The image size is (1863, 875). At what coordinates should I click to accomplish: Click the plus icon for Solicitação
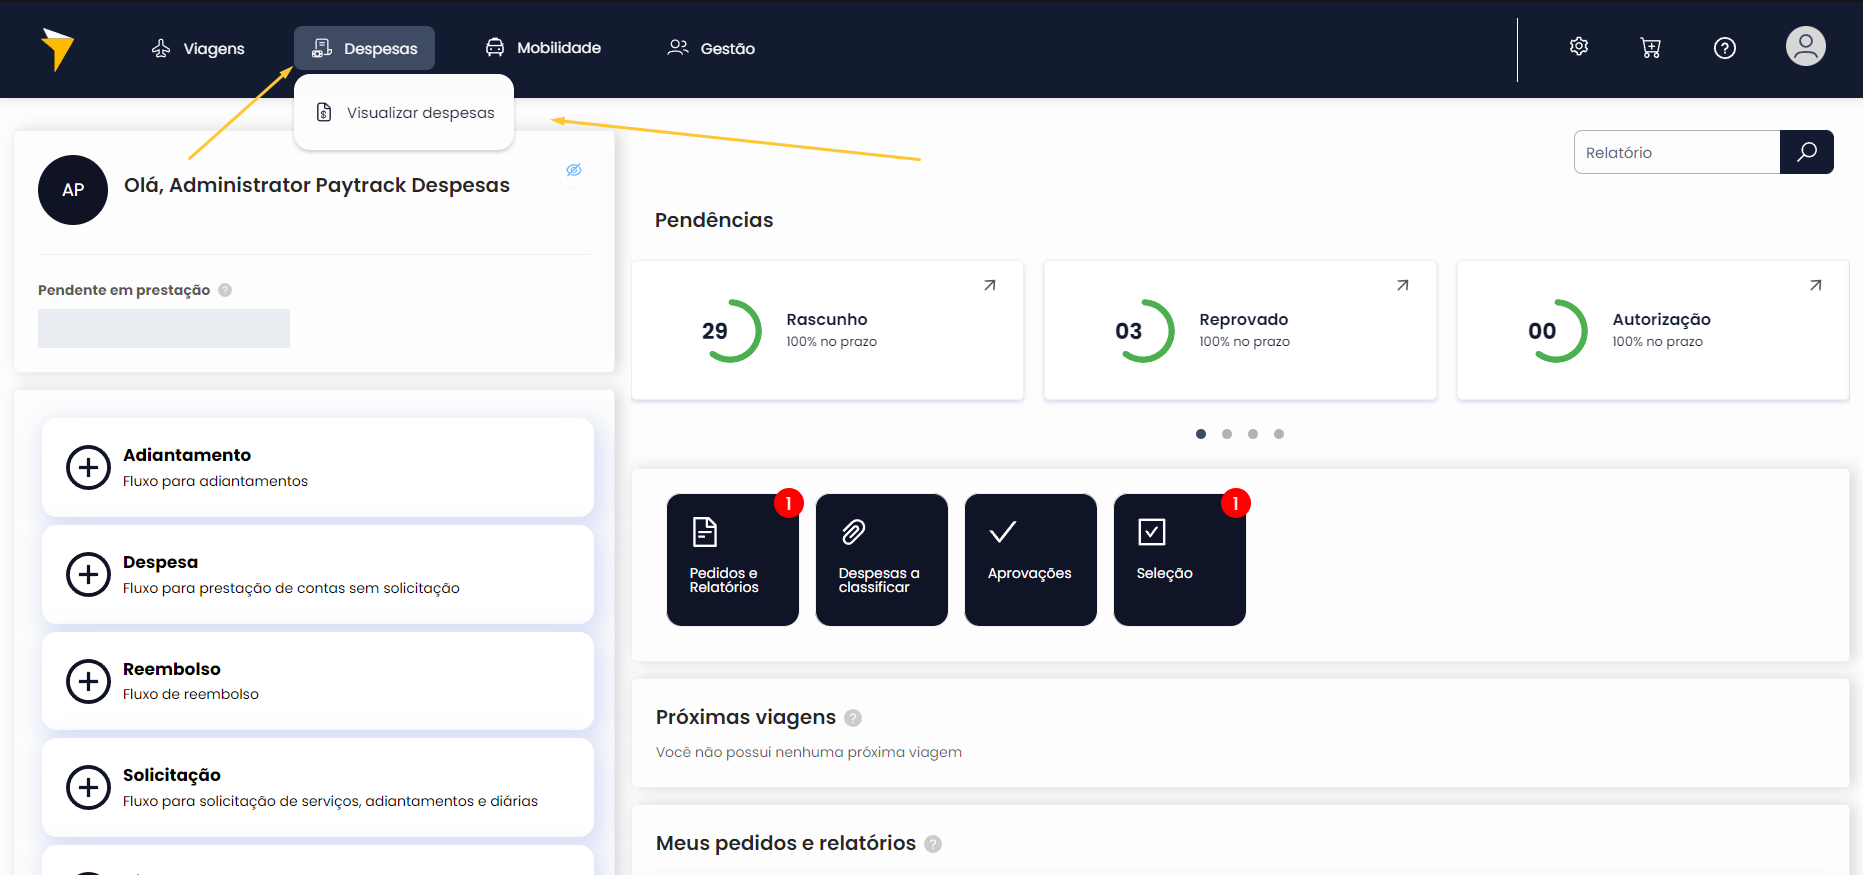click(x=88, y=788)
